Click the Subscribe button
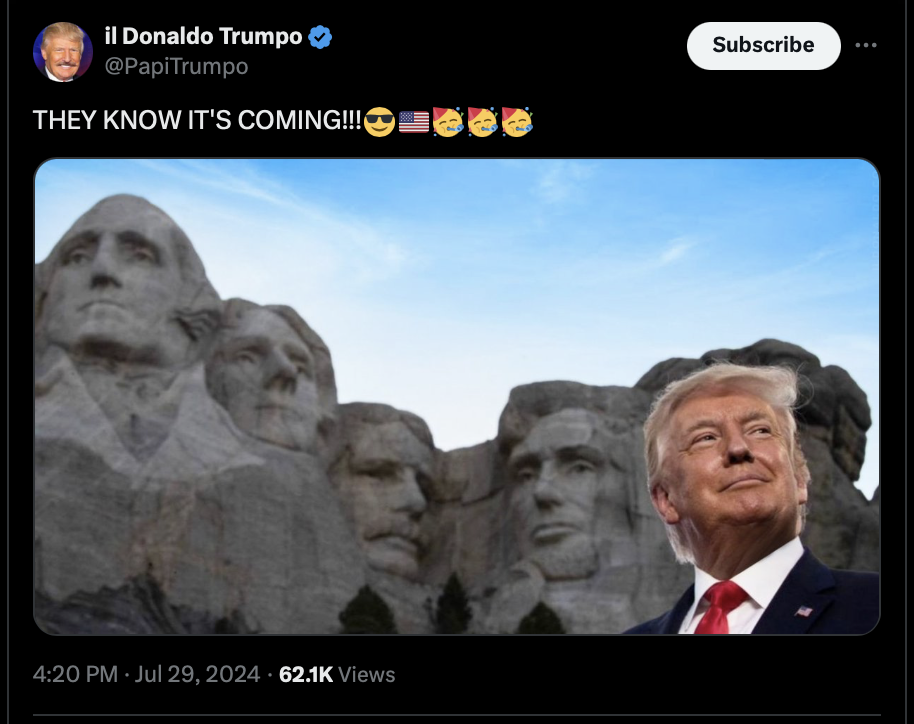Screen dimensions: 914x724 click(x=764, y=45)
